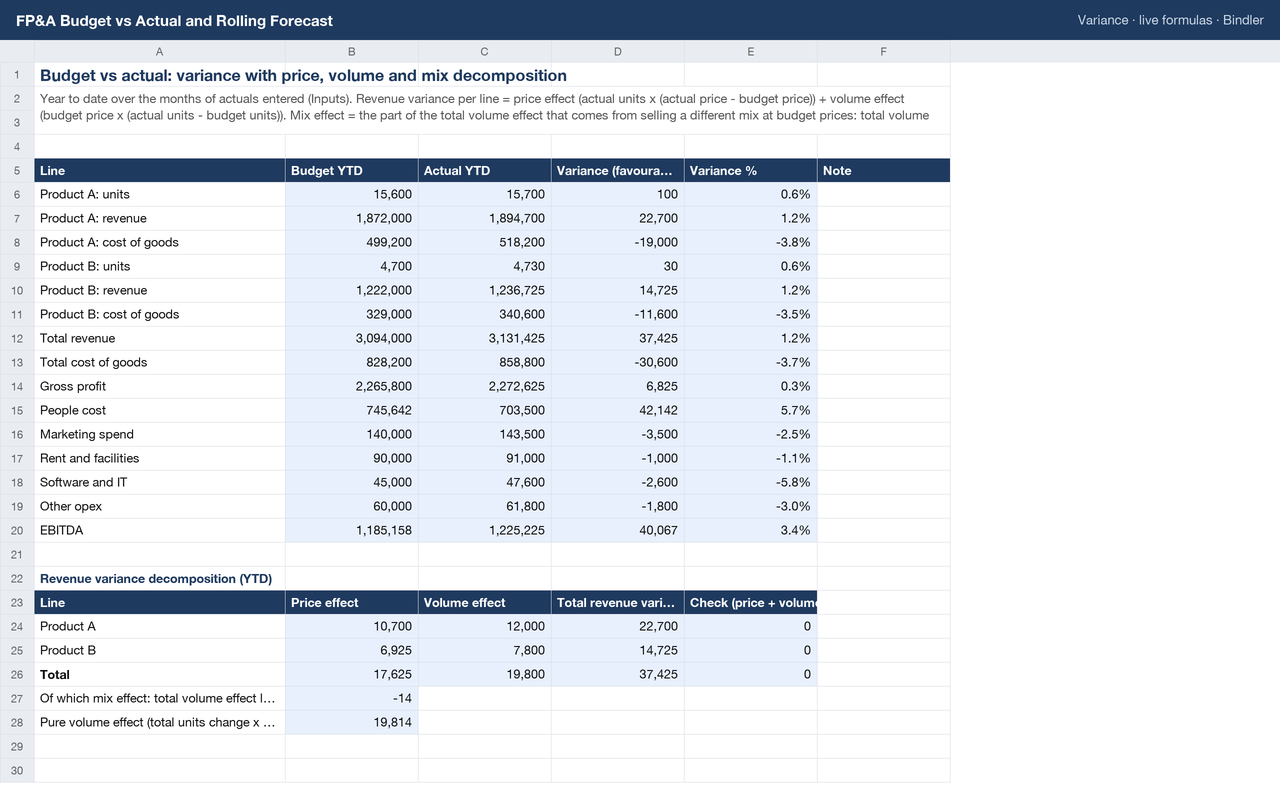
Task: Select row 20 header number
Action: tap(17, 530)
